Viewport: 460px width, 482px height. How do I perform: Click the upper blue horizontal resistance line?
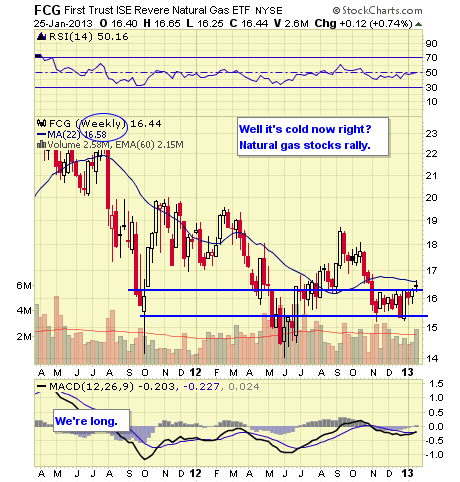click(x=275, y=290)
